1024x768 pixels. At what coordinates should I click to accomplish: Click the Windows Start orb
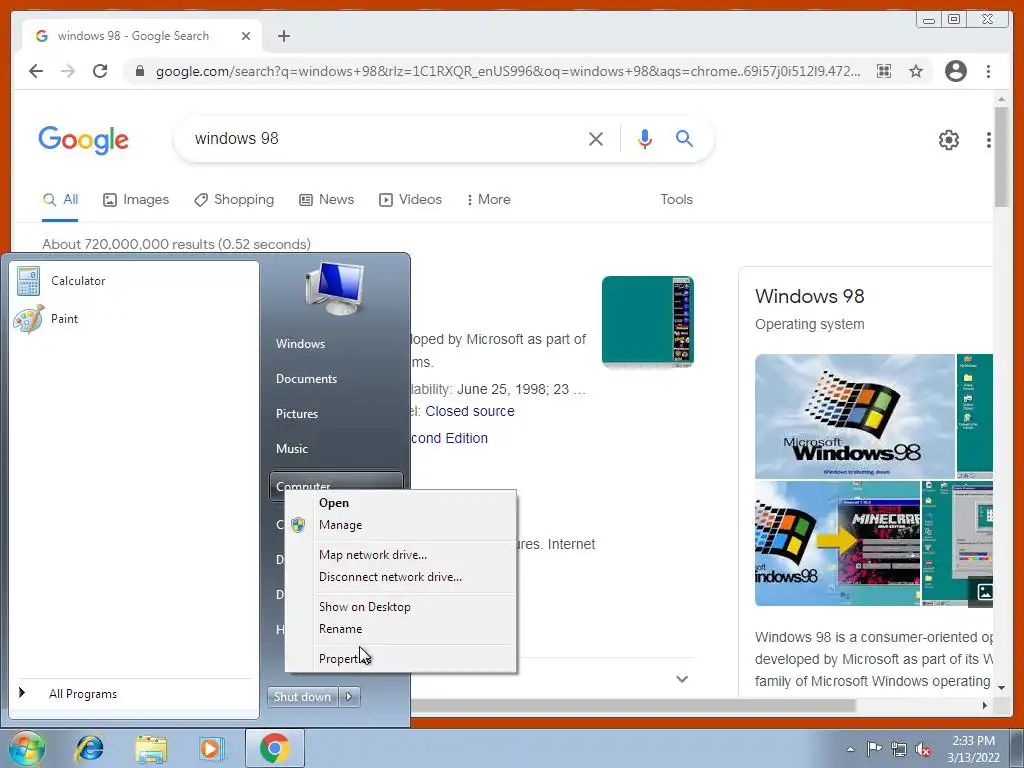coord(27,748)
